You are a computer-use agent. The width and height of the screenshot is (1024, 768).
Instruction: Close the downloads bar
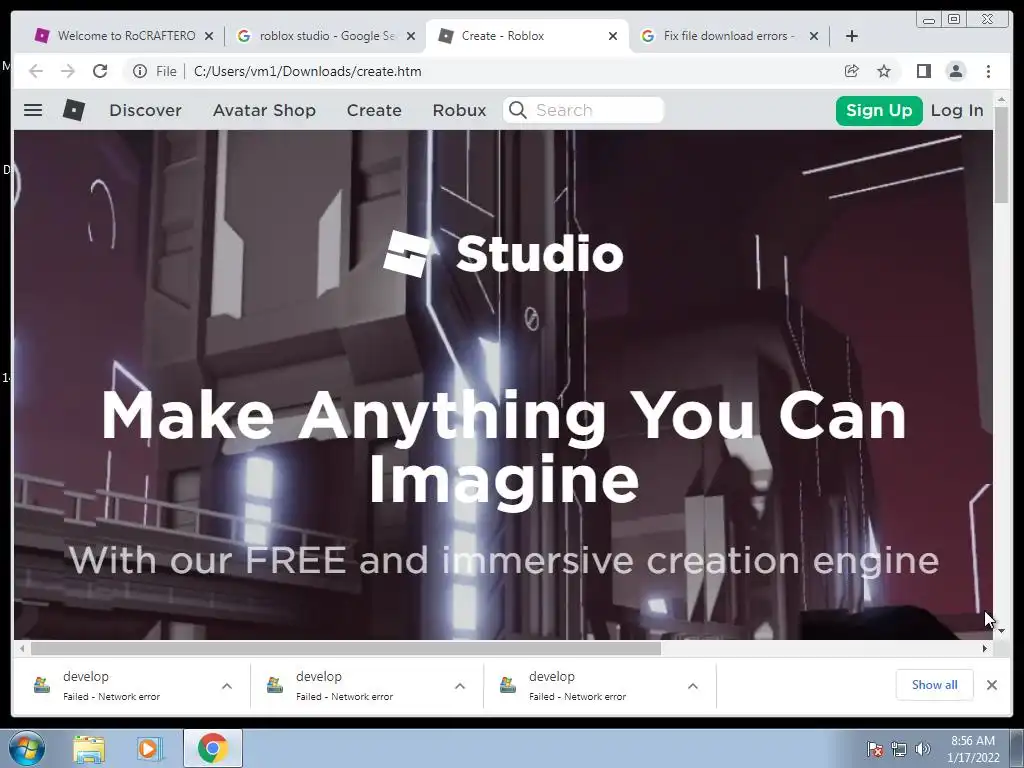coord(992,684)
